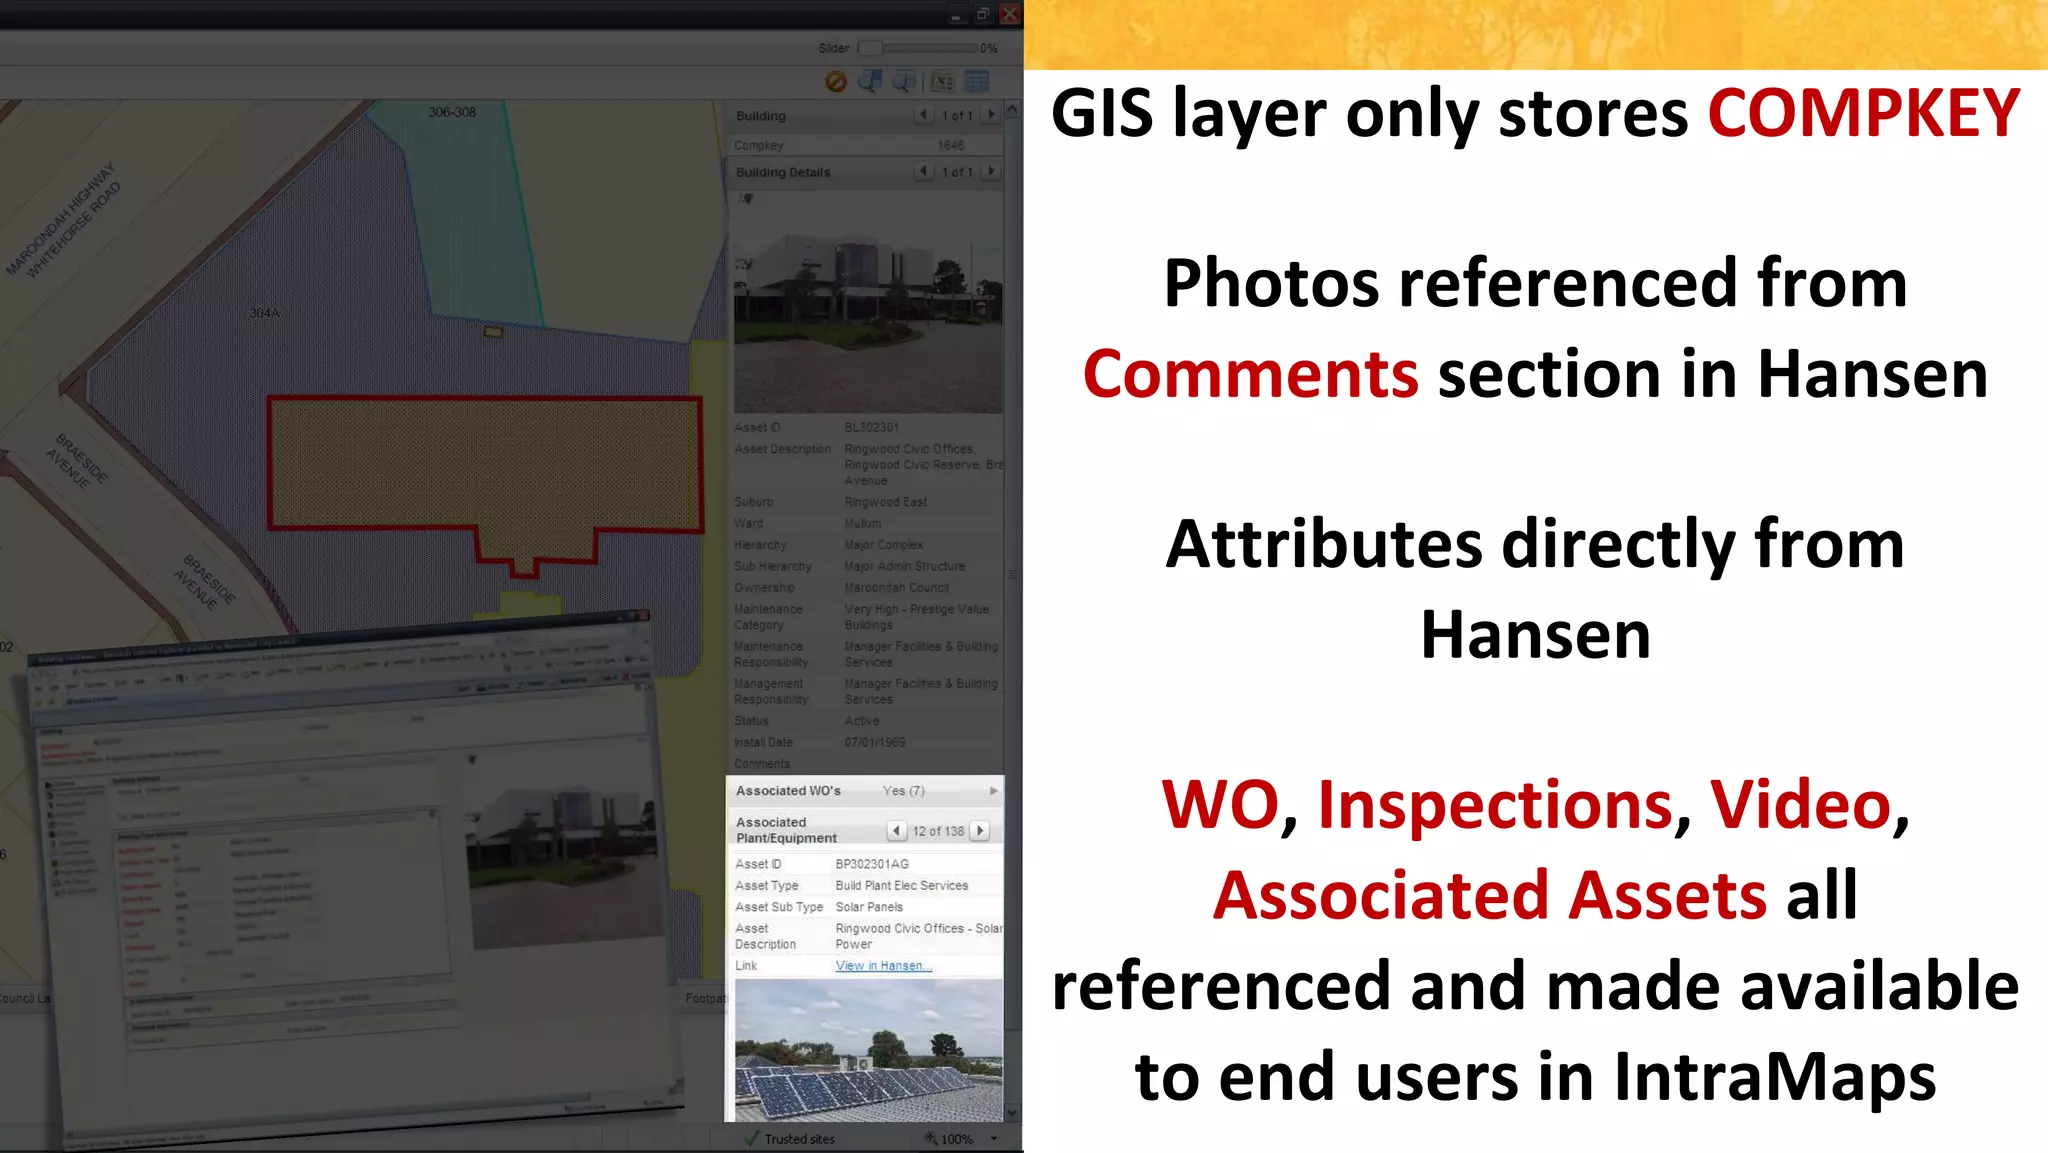Click the Status value Active
This screenshot has height=1153, width=2048.
pyautogui.click(x=861, y=721)
